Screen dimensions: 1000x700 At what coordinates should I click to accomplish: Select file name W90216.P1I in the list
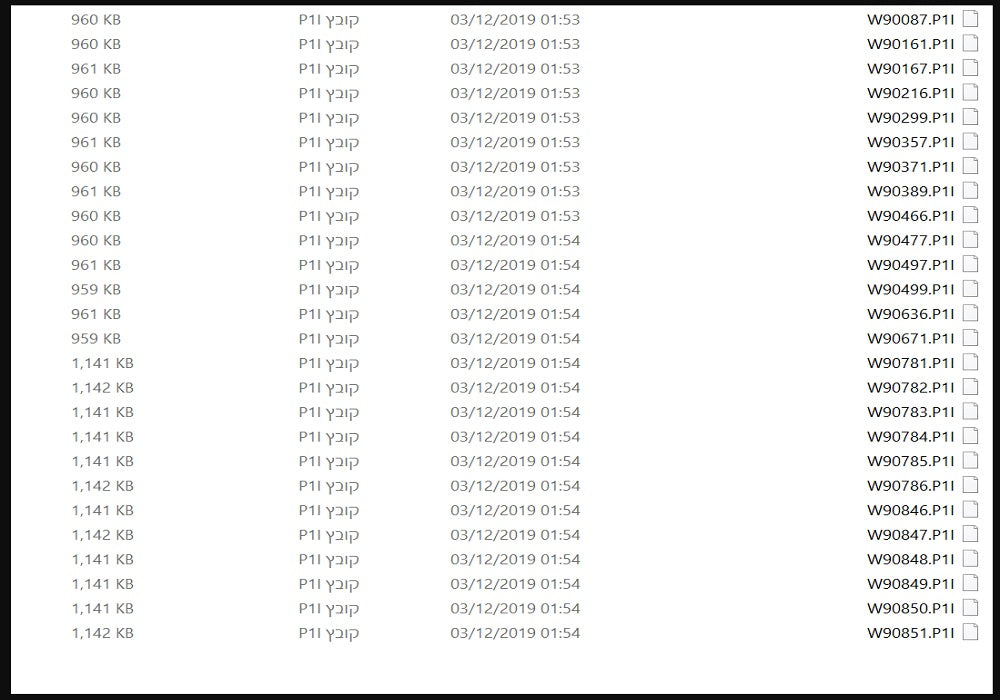[x=911, y=93]
